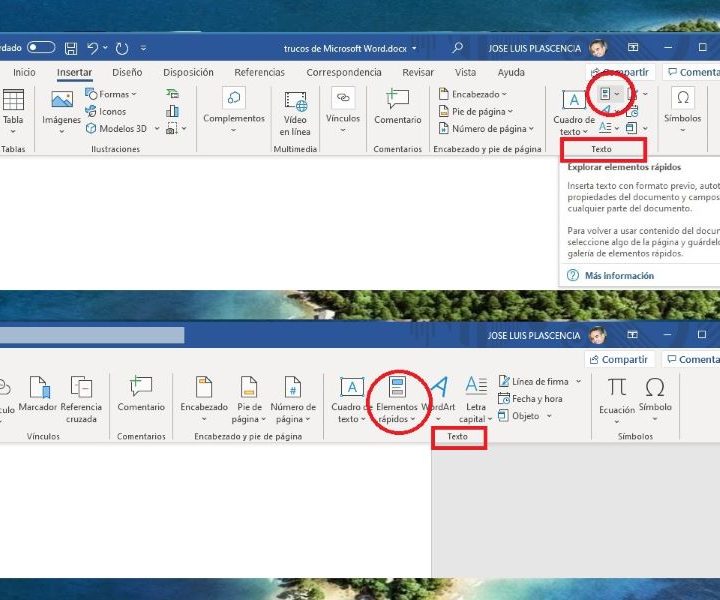
Task: Open the Referencias tab
Action: click(259, 72)
